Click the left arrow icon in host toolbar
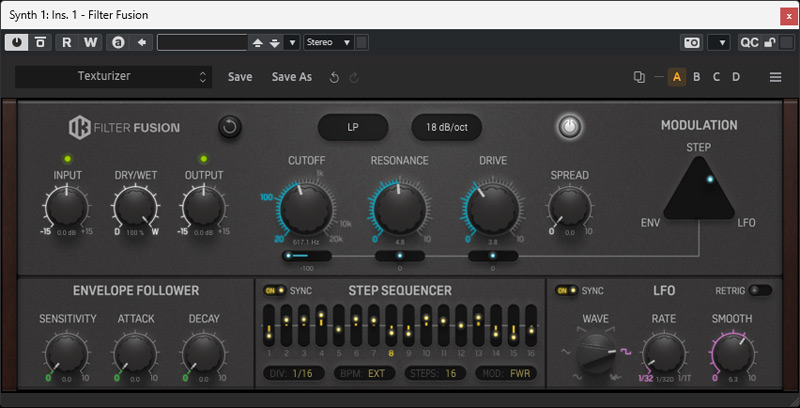Screen dimensions: 800x408 point(141,42)
